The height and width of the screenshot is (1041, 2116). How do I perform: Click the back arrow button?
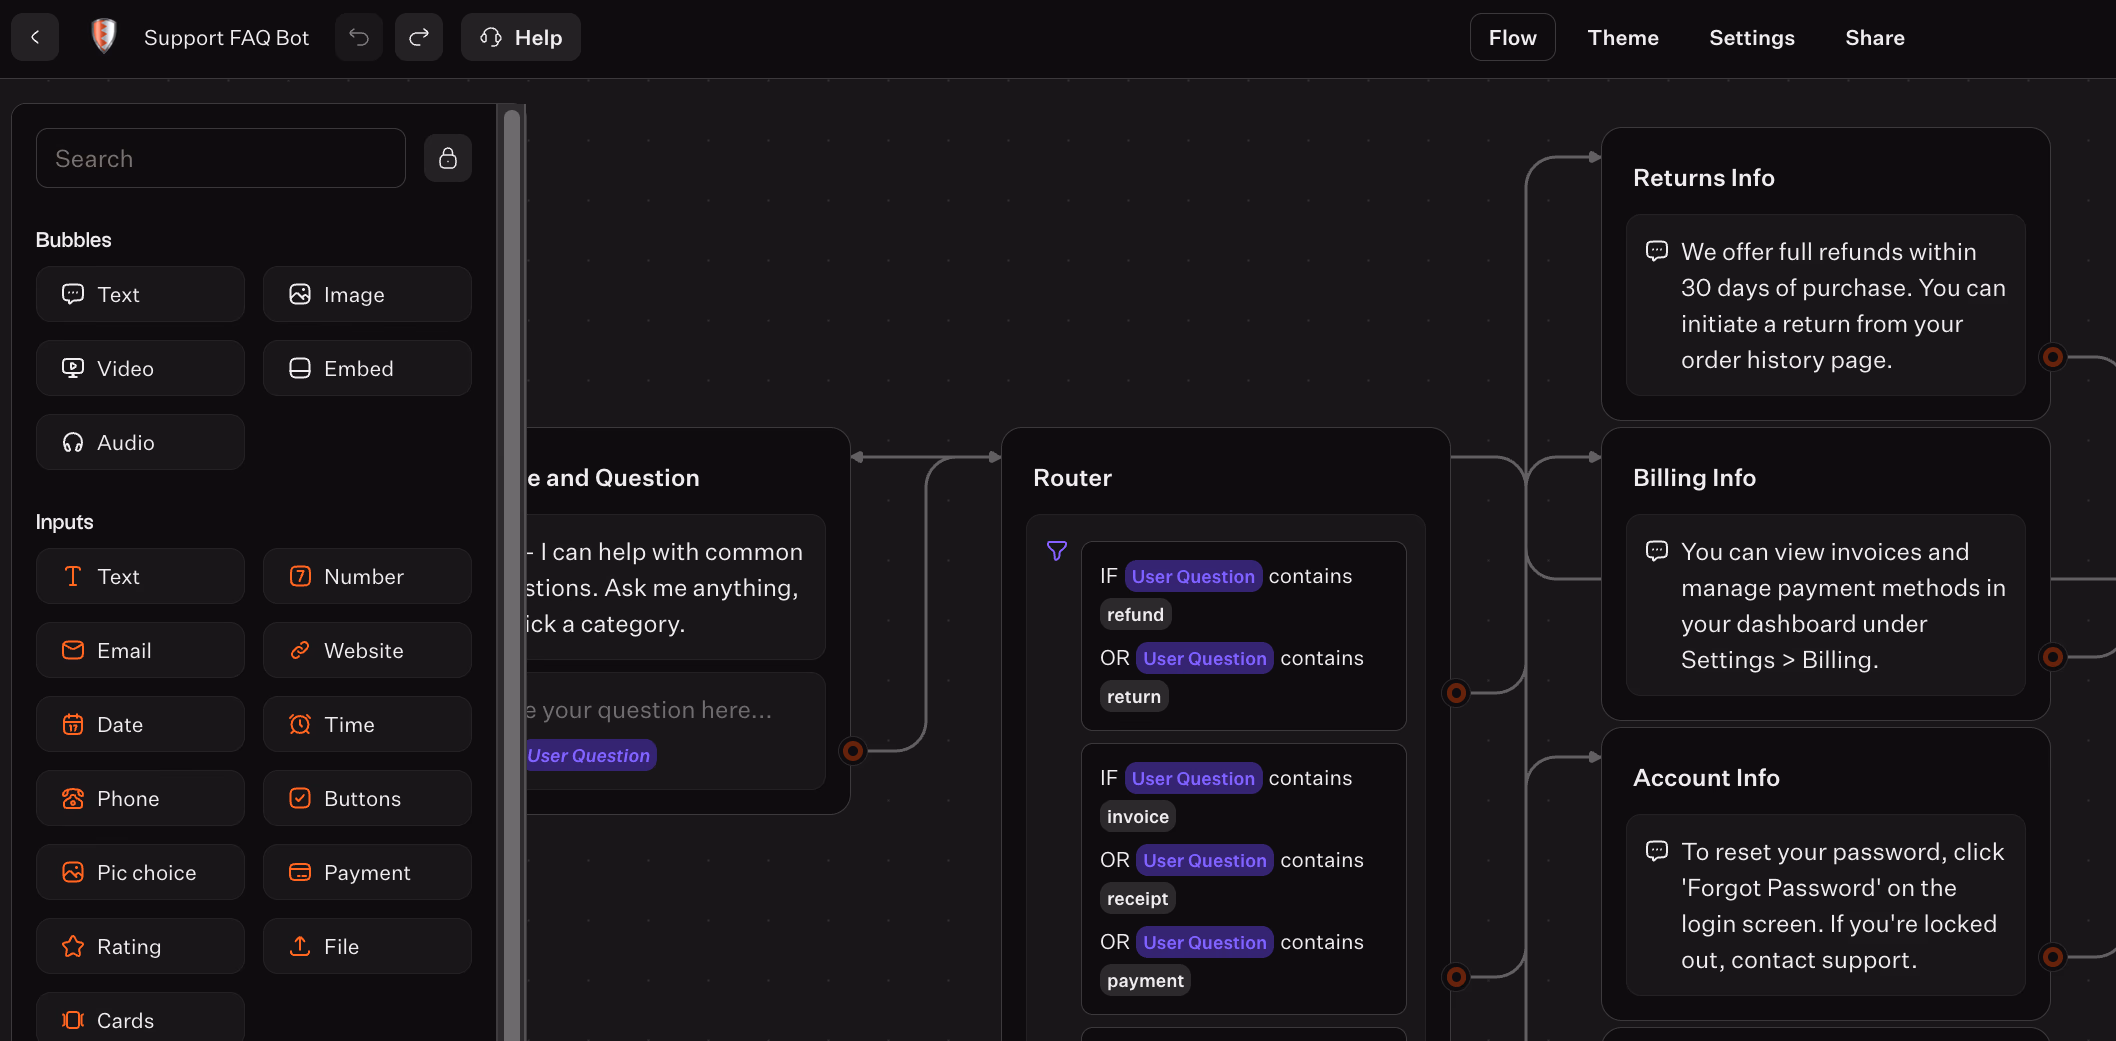[x=35, y=37]
